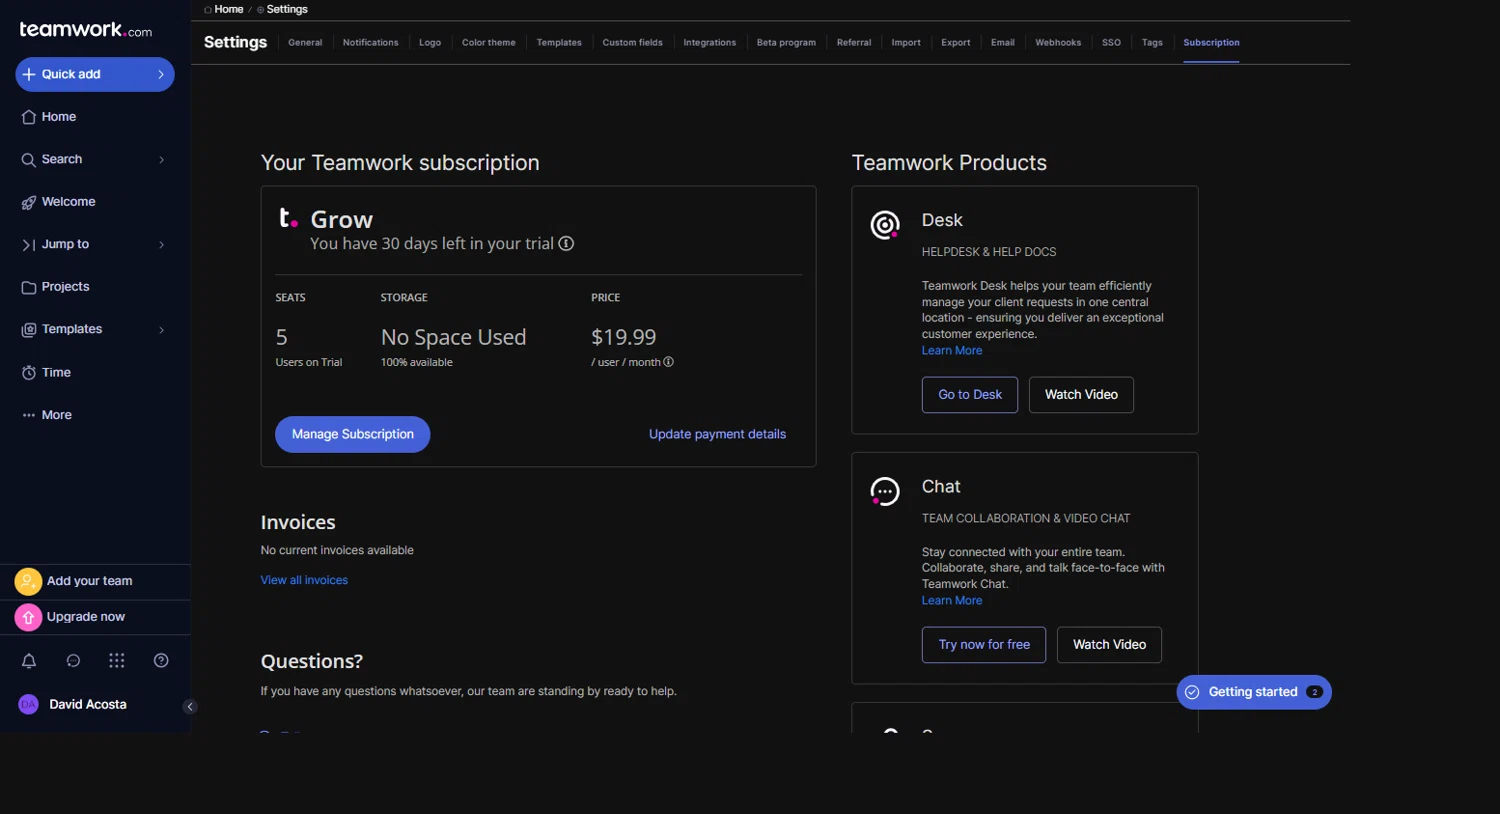1500x814 pixels.
Task: Open the Integrations tab
Action: (x=710, y=43)
